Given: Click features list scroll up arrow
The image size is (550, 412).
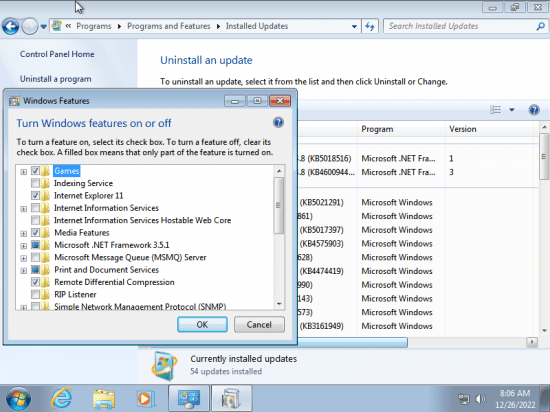Looking at the screenshot, I should coord(279,171).
